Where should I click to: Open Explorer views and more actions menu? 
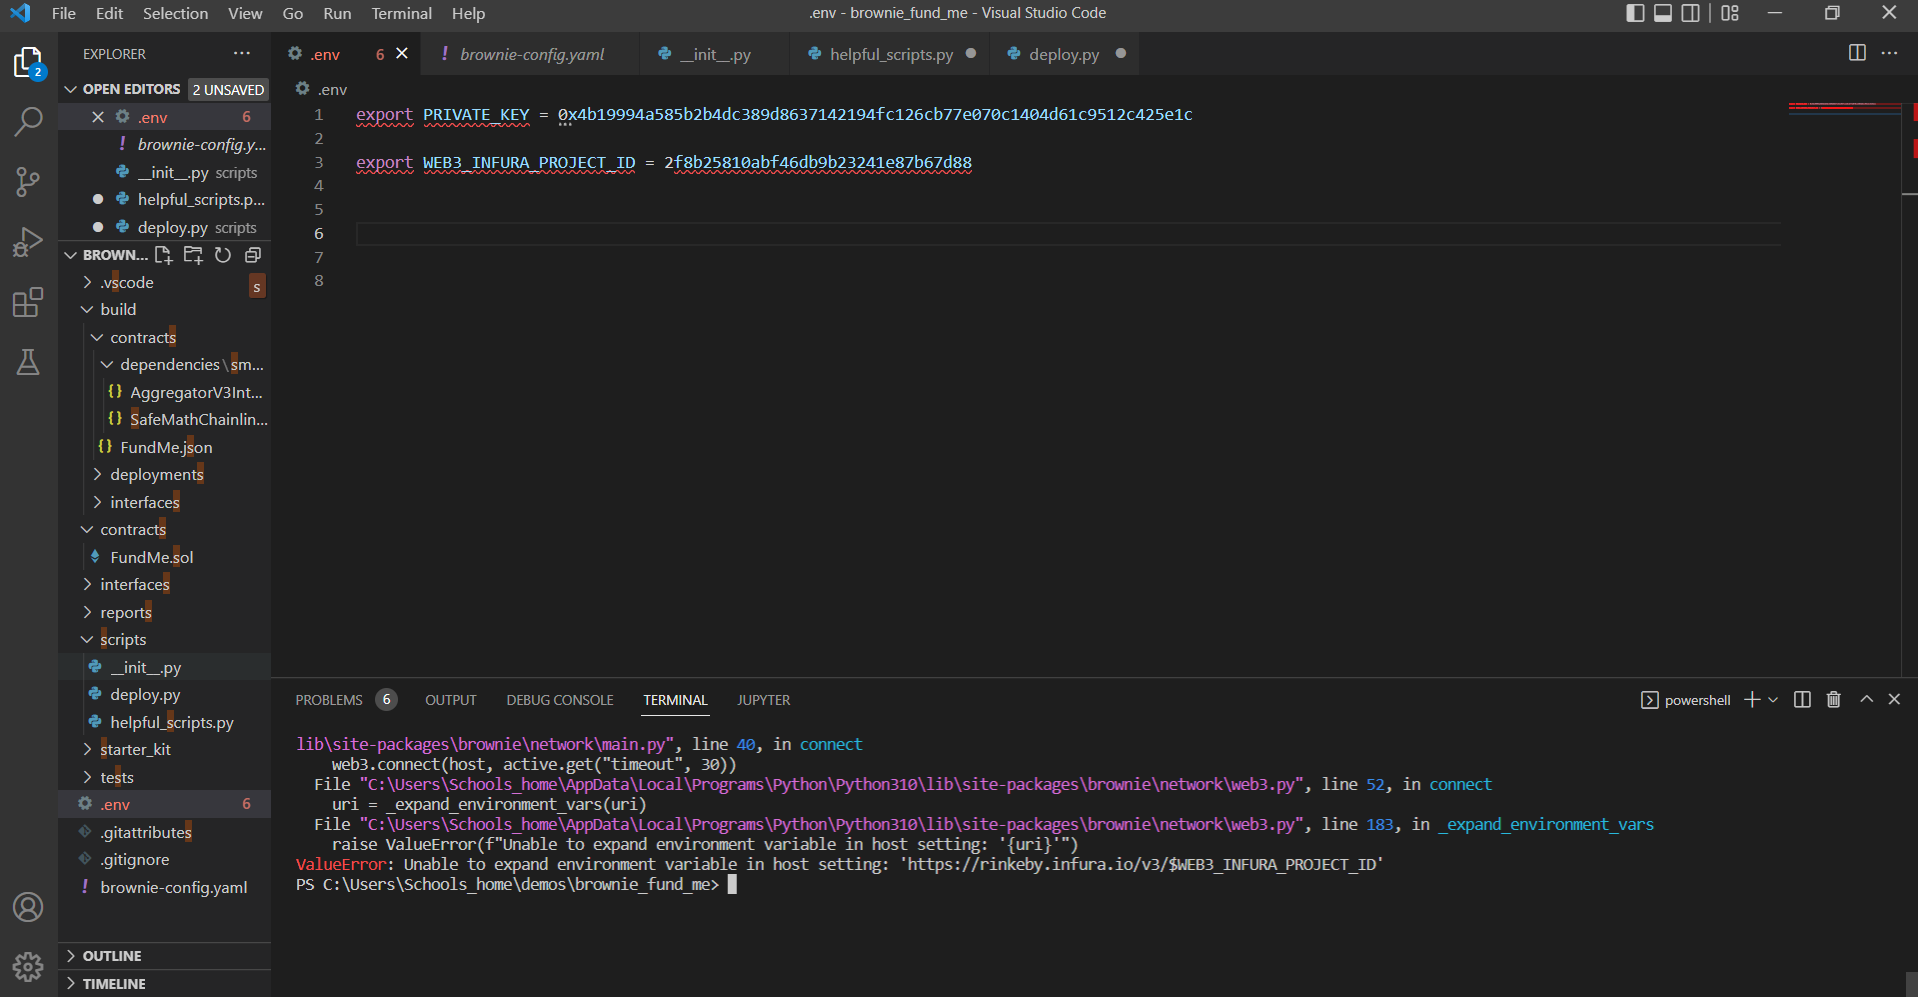242,53
